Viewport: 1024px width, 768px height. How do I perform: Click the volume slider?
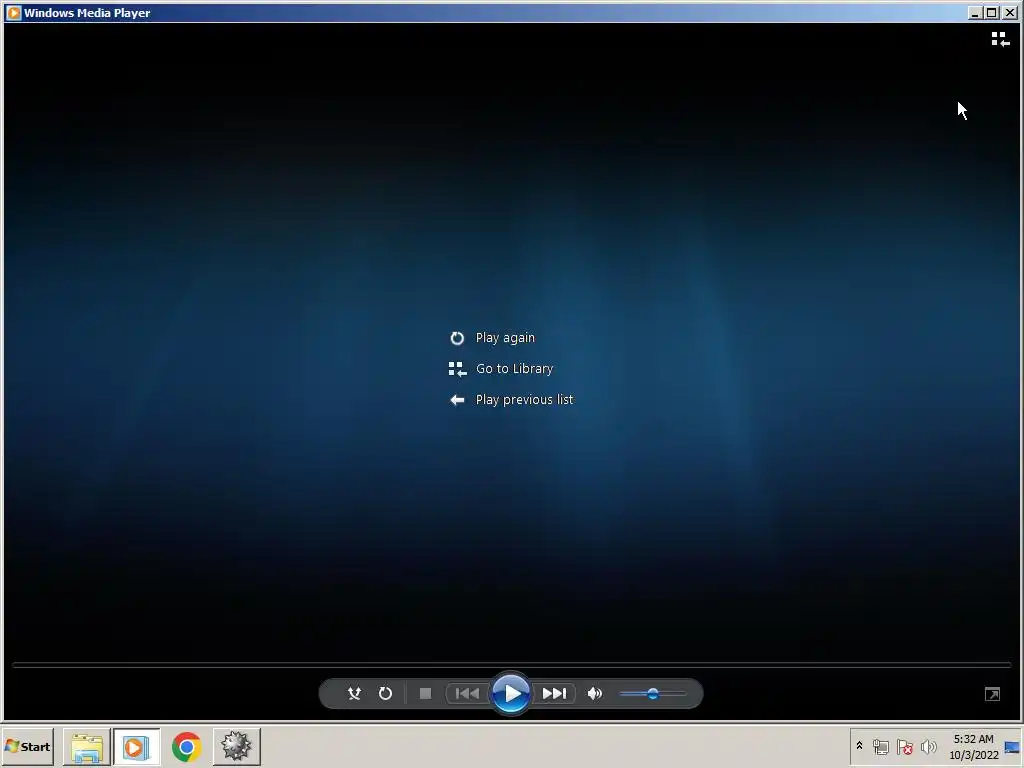[x=652, y=694]
